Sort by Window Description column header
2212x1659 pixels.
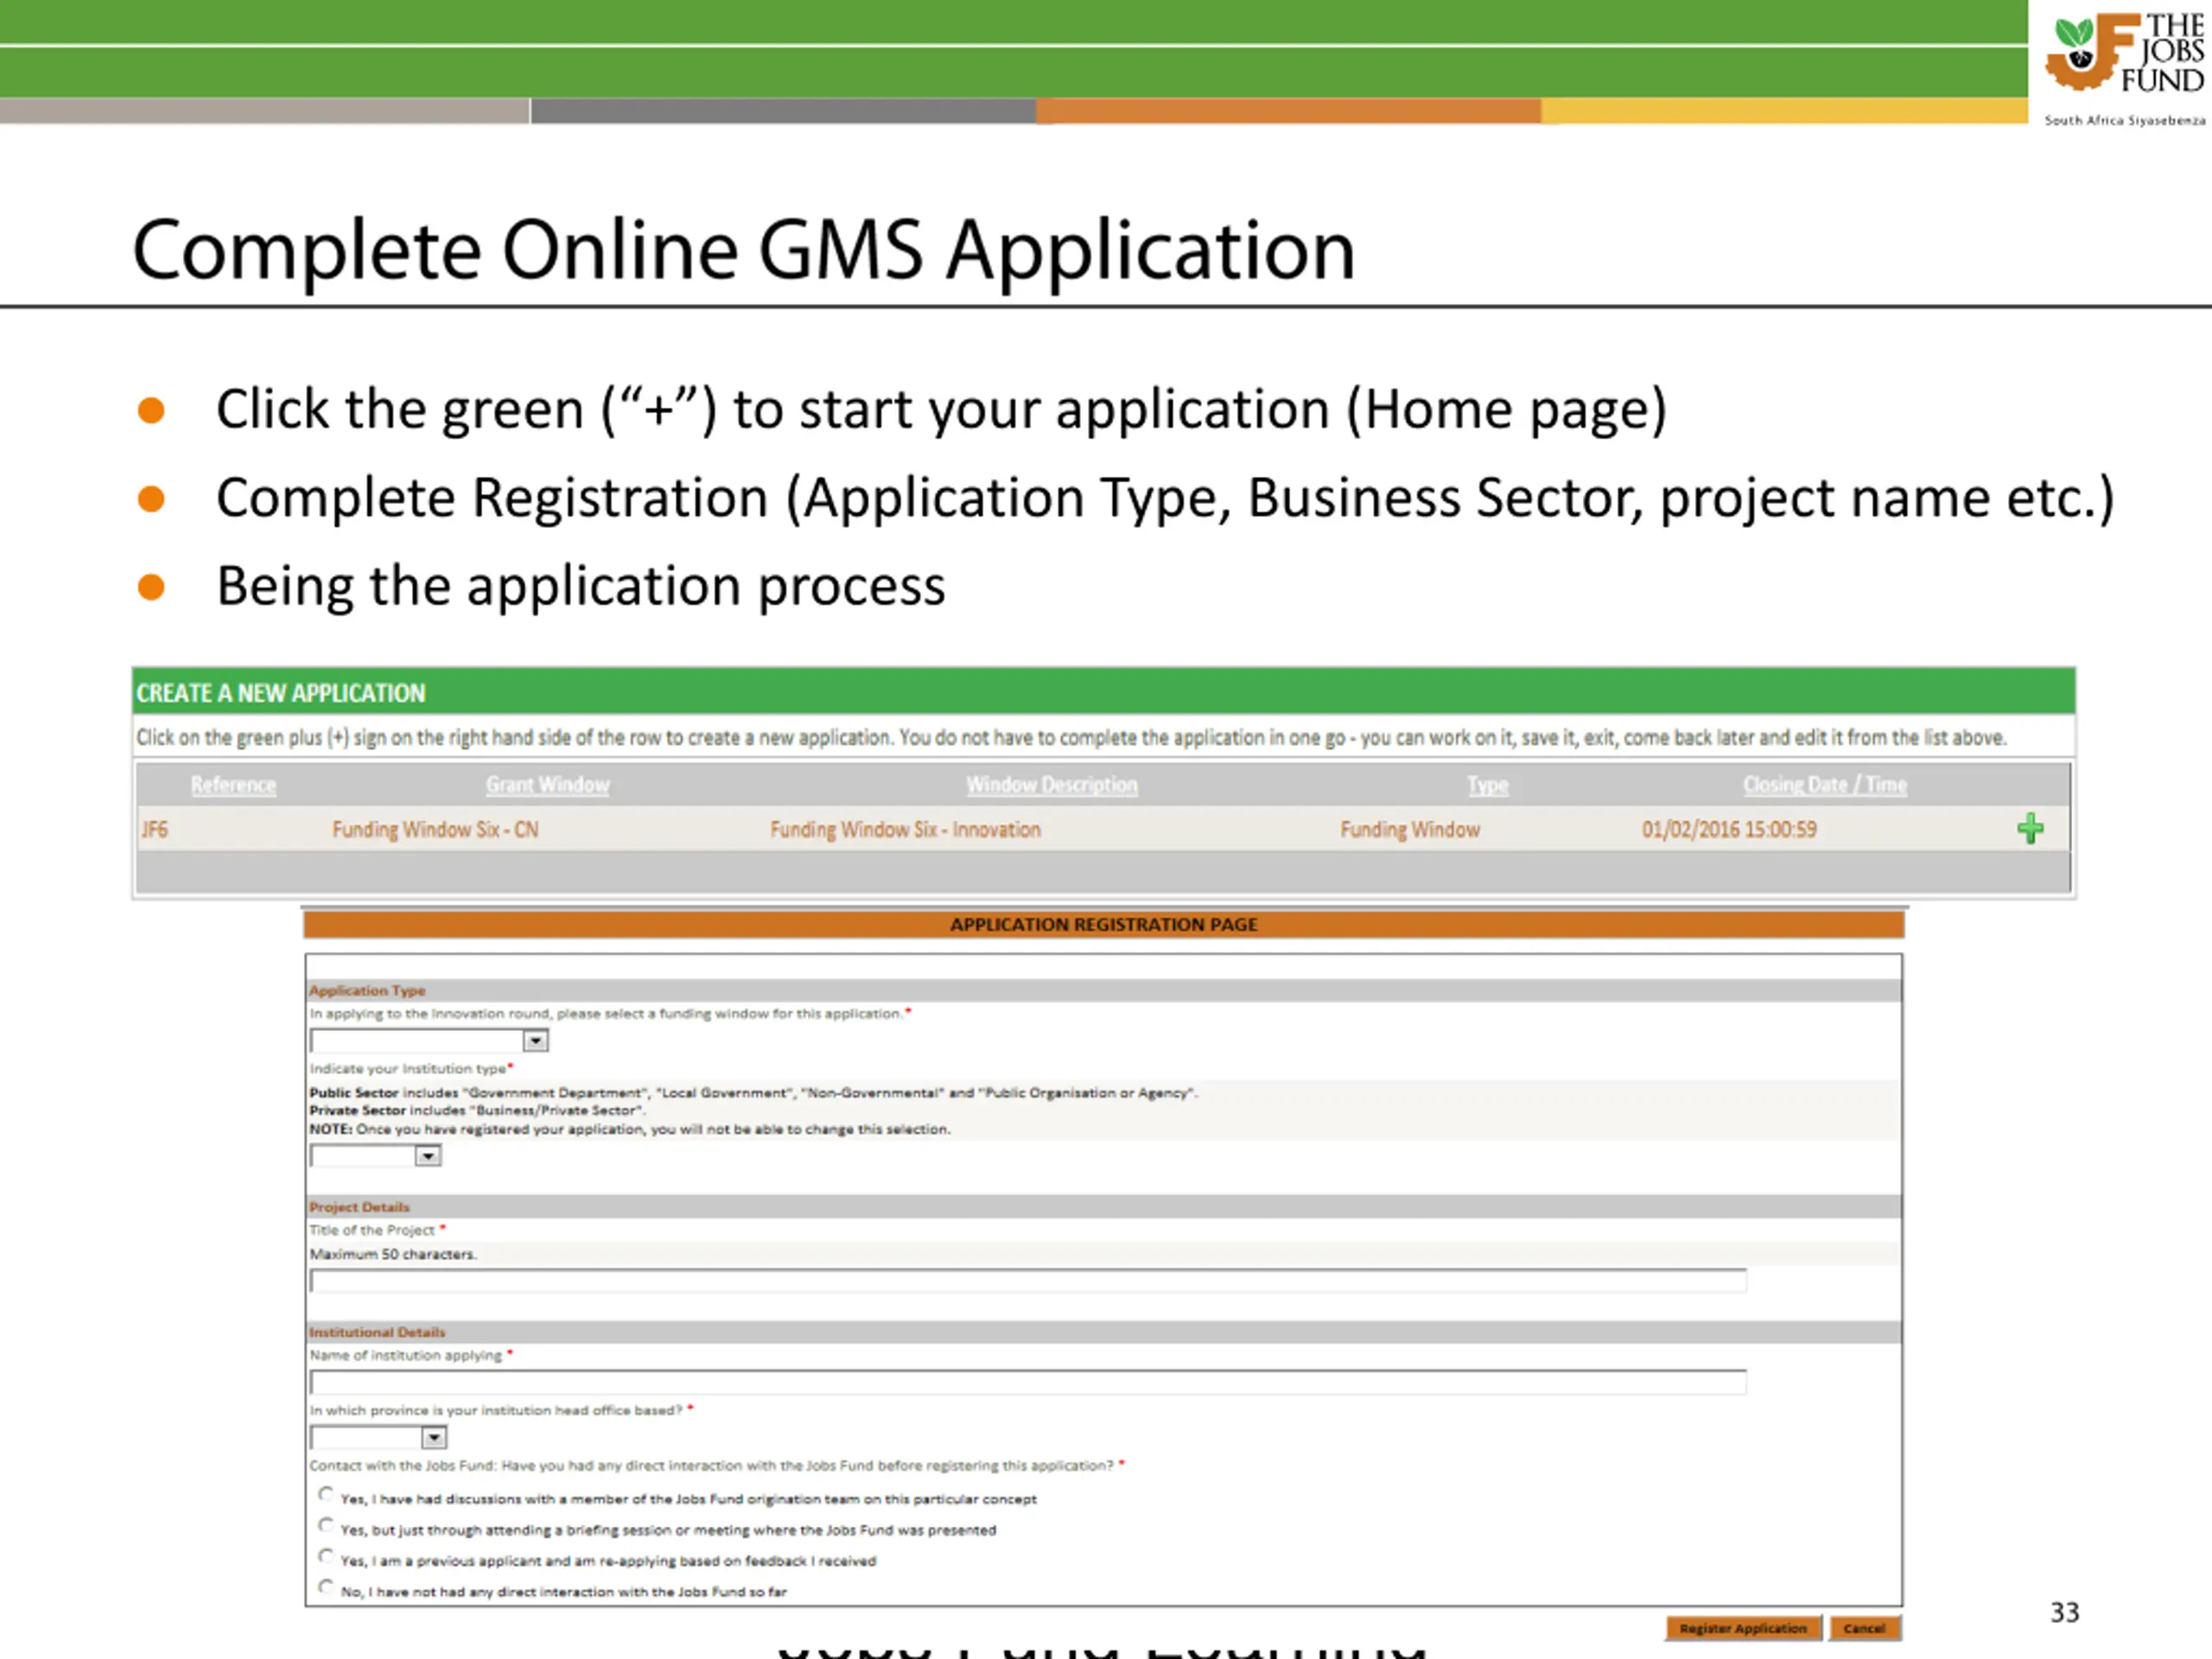pyautogui.click(x=1052, y=785)
